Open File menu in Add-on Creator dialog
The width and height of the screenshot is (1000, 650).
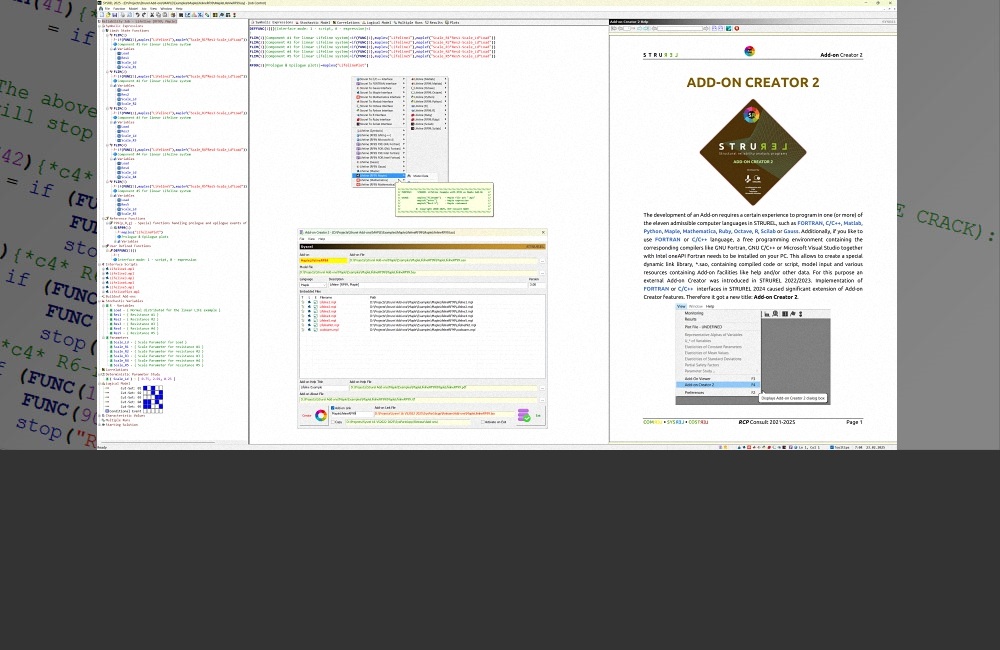(302, 239)
